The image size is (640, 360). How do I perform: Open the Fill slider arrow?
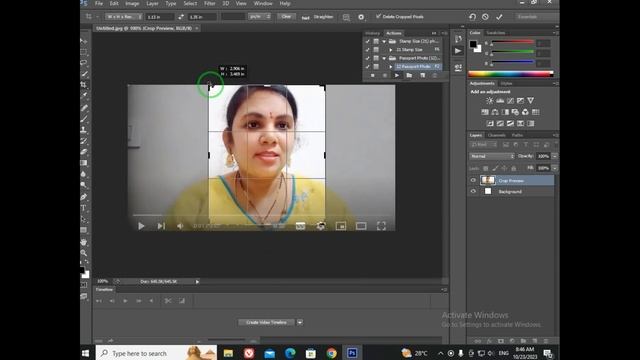555,168
